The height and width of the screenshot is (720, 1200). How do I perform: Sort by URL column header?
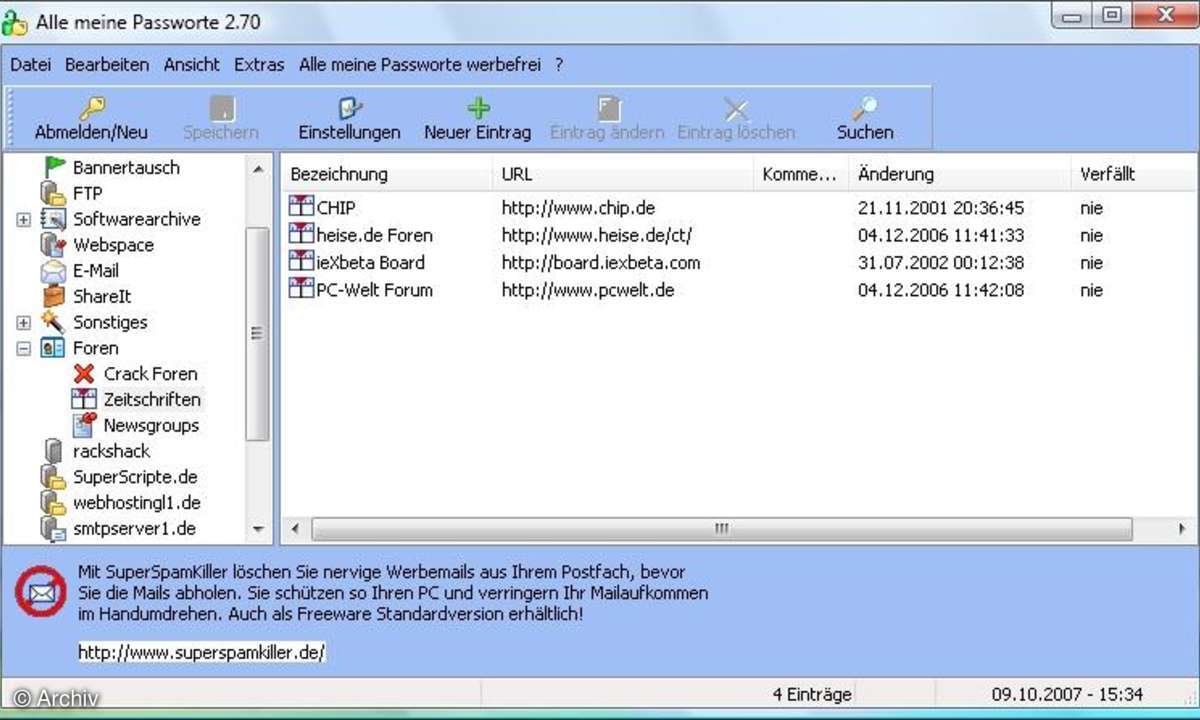click(x=624, y=174)
